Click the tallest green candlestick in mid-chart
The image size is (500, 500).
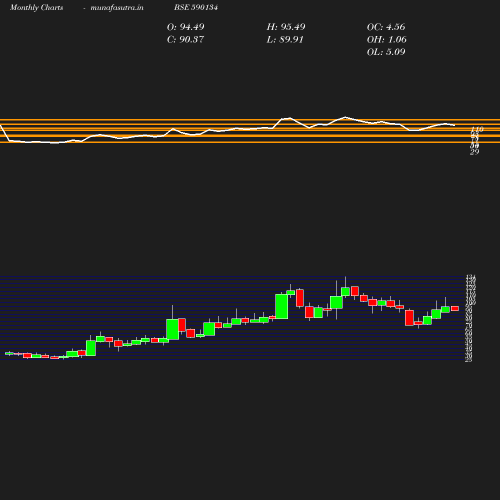[x=282, y=306]
